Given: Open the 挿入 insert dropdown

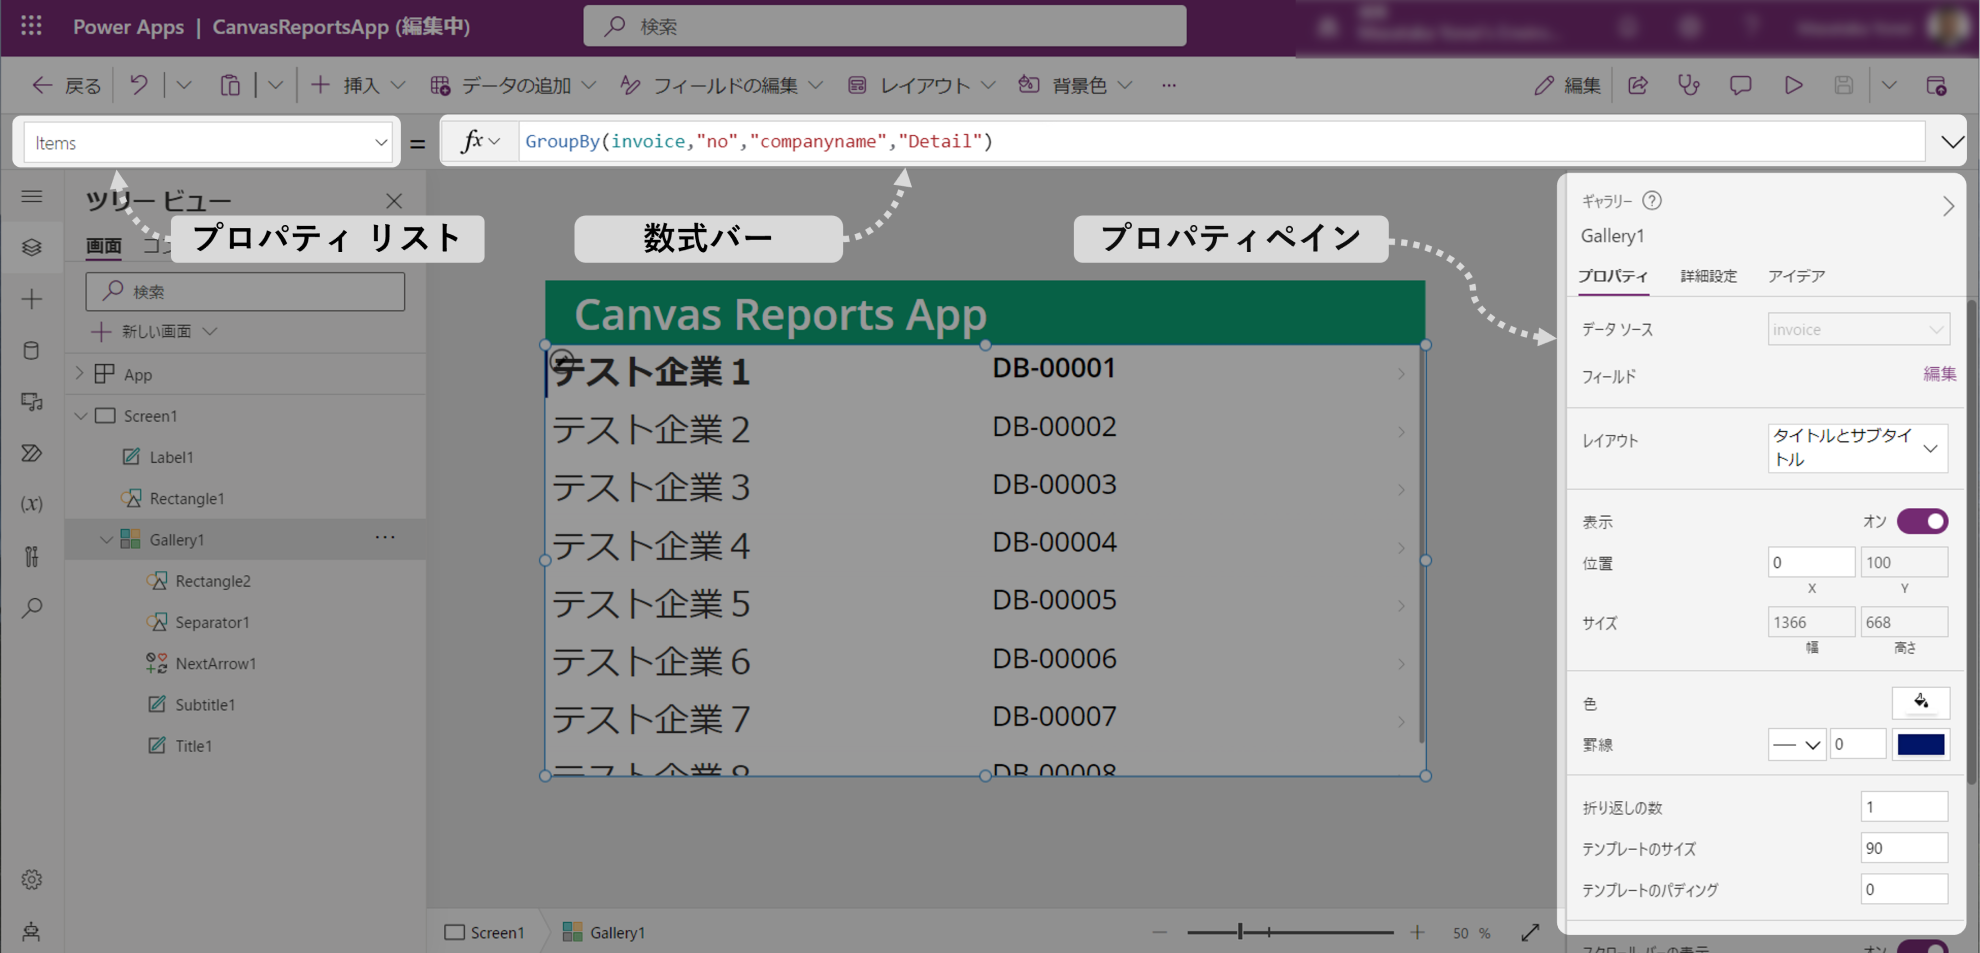Looking at the screenshot, I should click(357, 85).
